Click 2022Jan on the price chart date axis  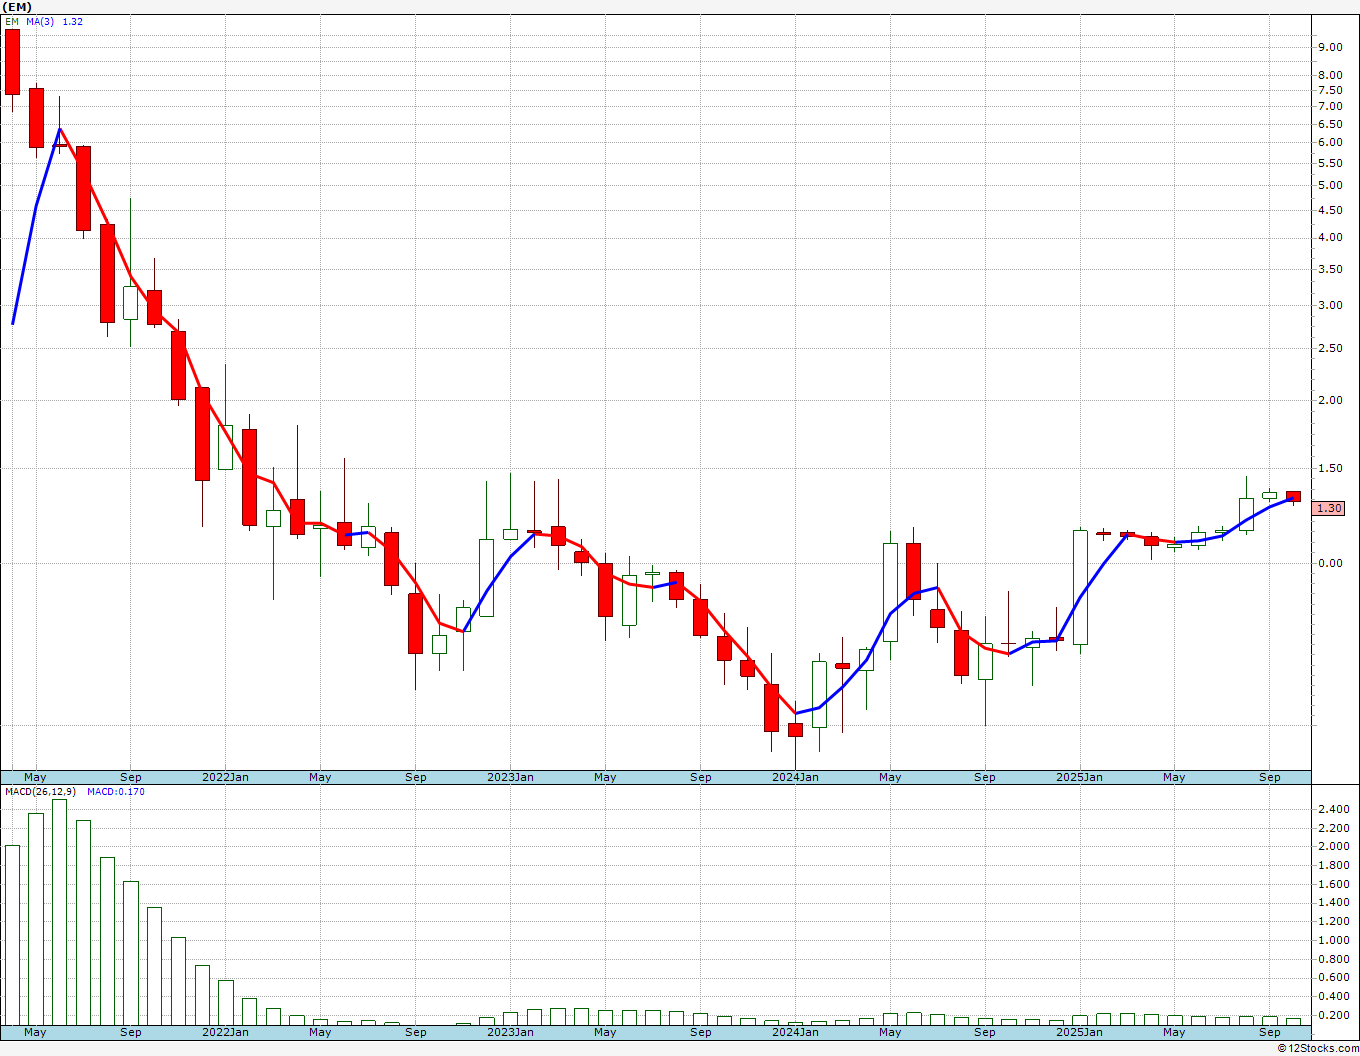[225, 777]
